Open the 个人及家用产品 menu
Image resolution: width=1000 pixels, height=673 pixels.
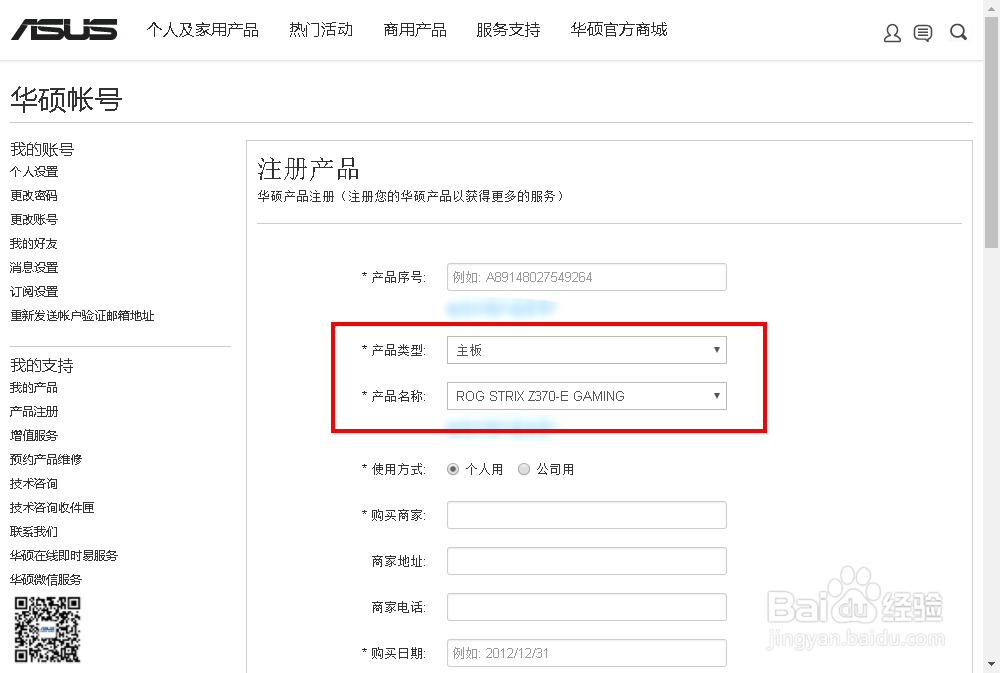(203, 30)
